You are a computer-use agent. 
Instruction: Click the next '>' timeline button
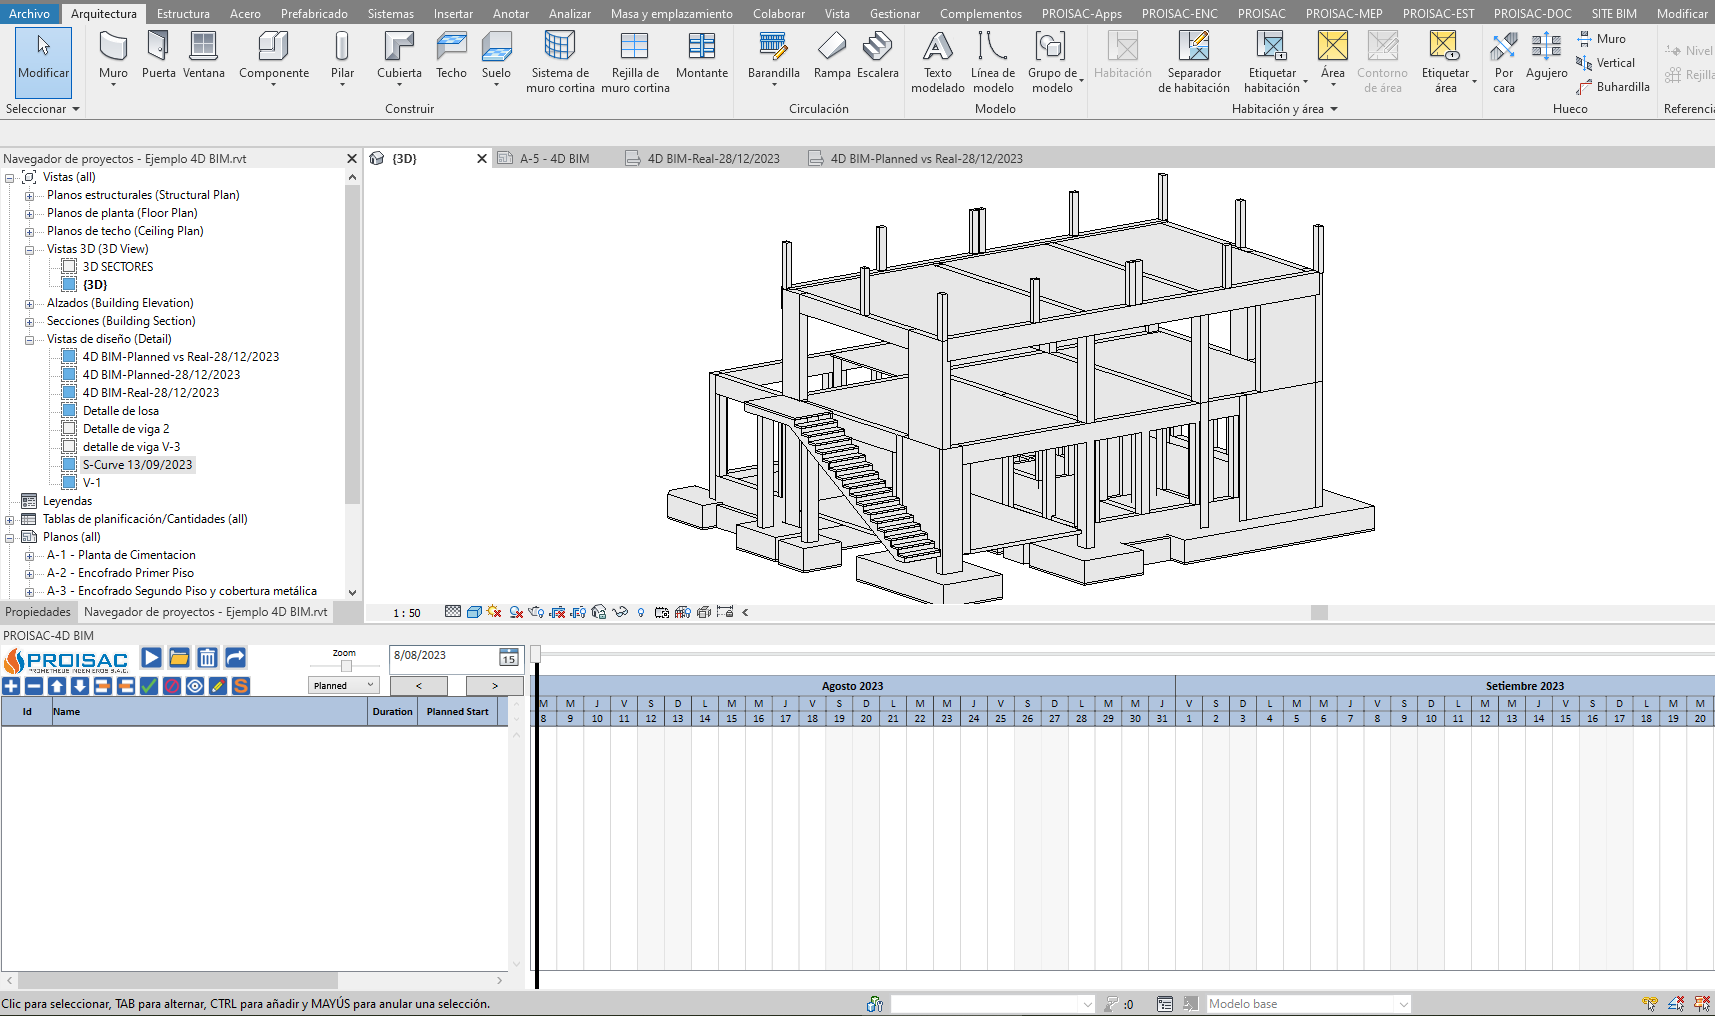coord(495,685)
